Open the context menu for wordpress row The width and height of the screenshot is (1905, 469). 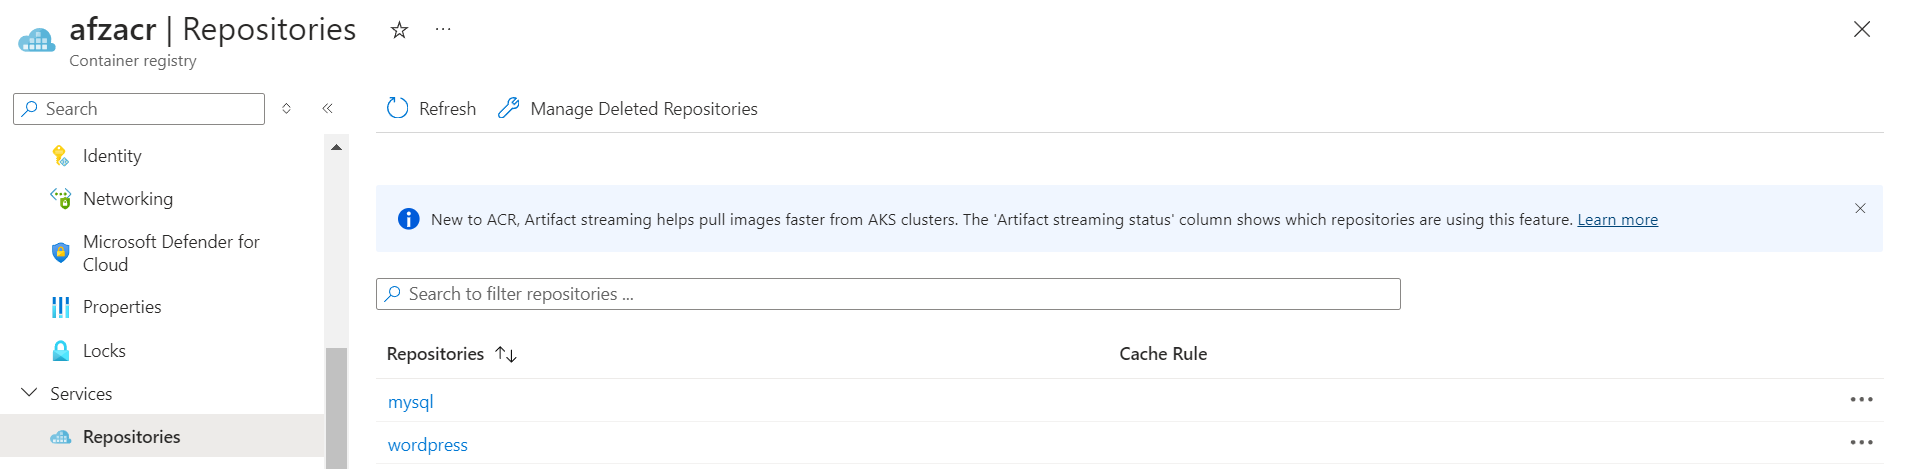1860,442
